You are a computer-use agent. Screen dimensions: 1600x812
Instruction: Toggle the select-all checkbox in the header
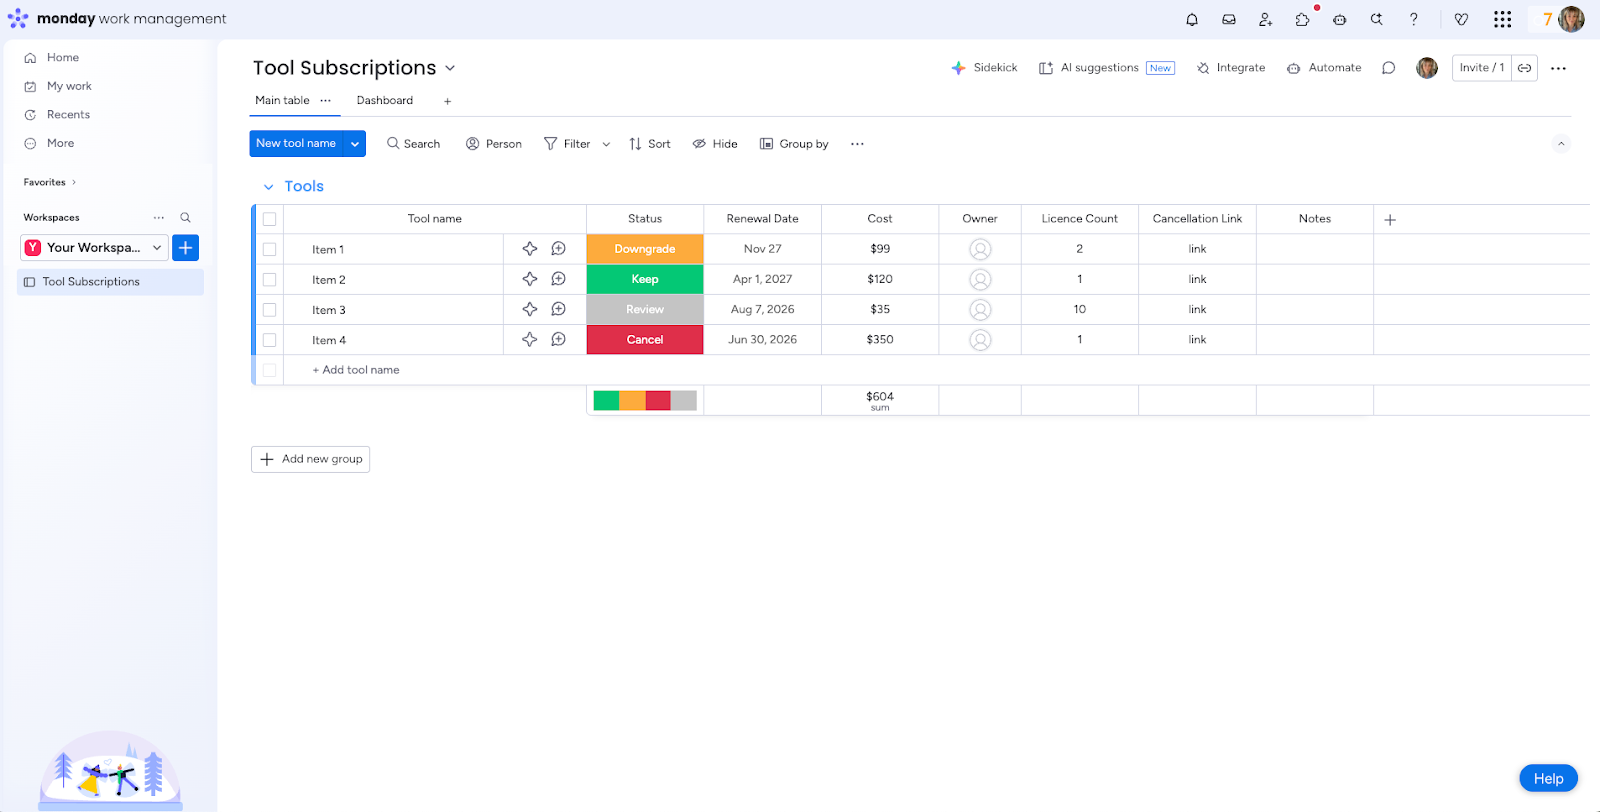pyautogui.click(x=270, y=219)
